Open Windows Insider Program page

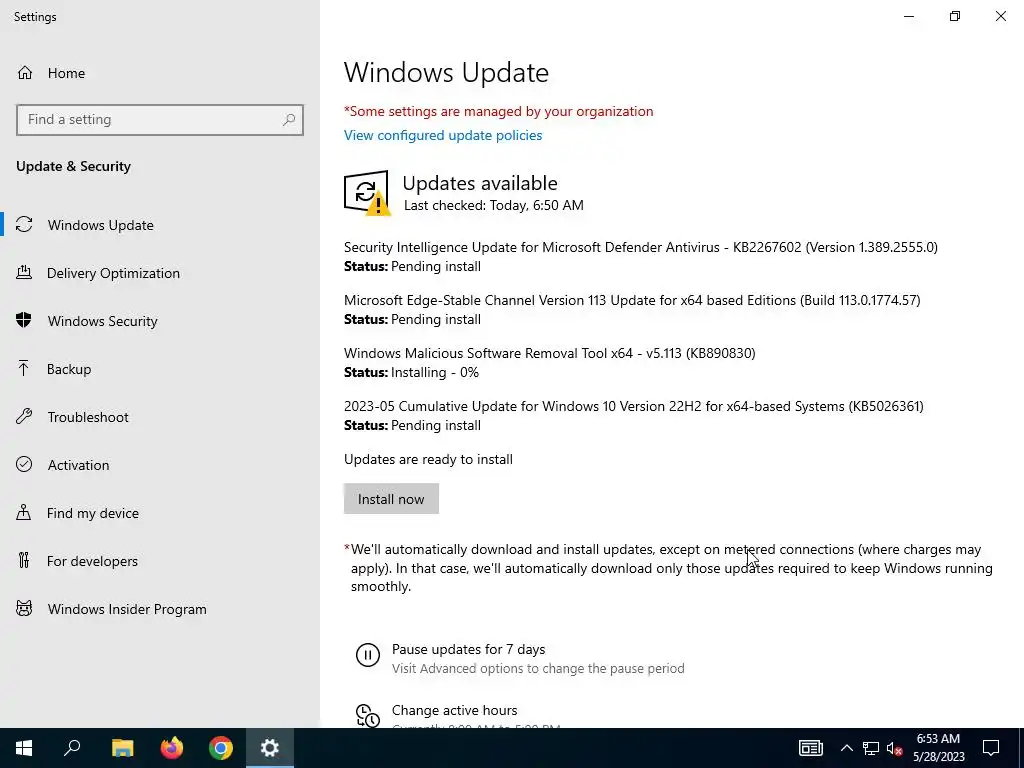click(160, 609)
